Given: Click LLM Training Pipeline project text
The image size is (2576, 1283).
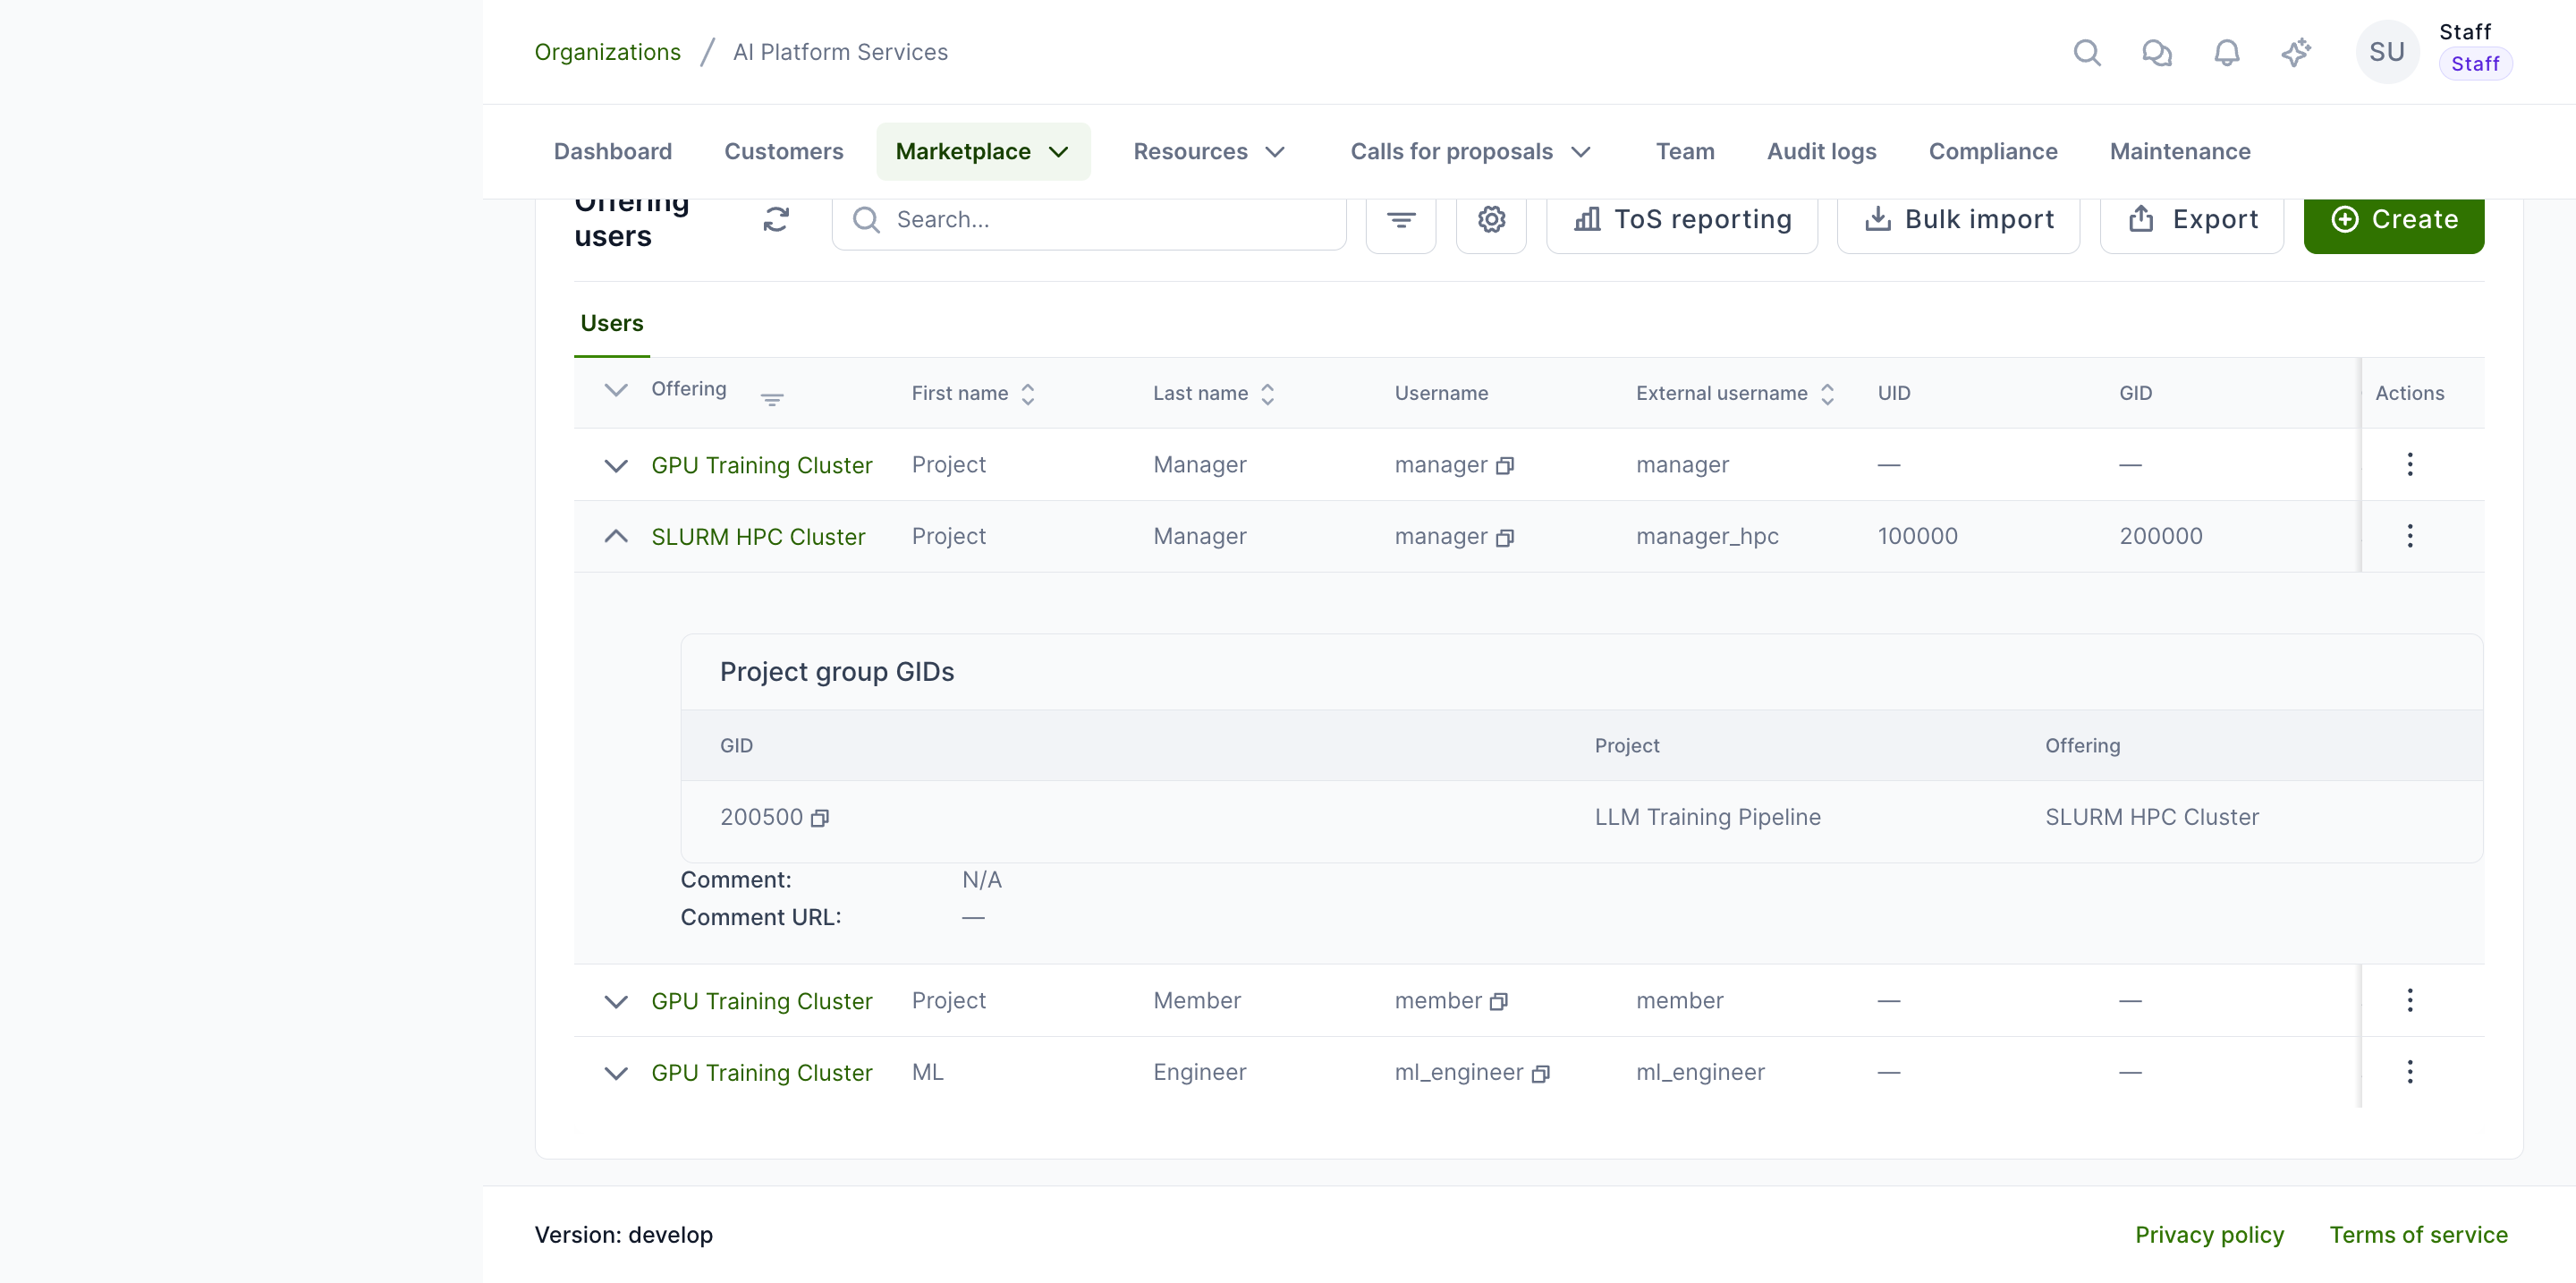Looking at the screenshot, I should tap(1707, 817).
